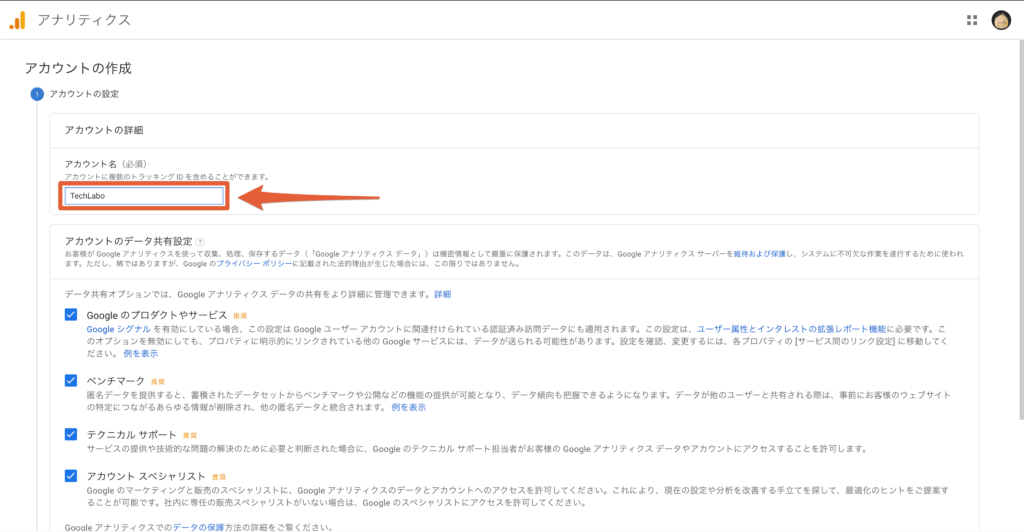The image size is (1024, 532).
Task: Click help icon beside アカウントのデータ共有設定
Action: pyautogui.click(x=201, y=242)
